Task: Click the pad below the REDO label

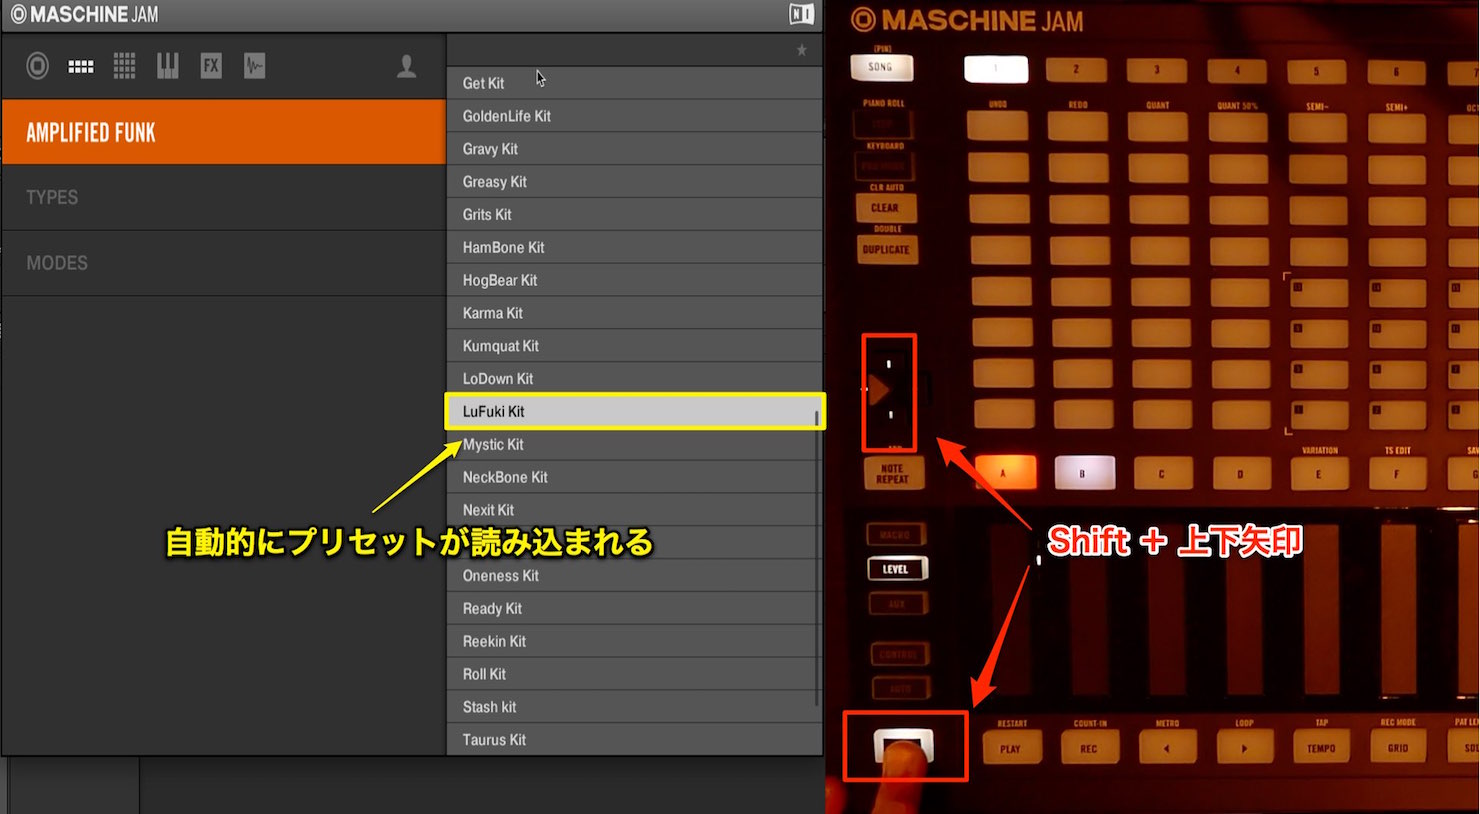Action: 1078,126
